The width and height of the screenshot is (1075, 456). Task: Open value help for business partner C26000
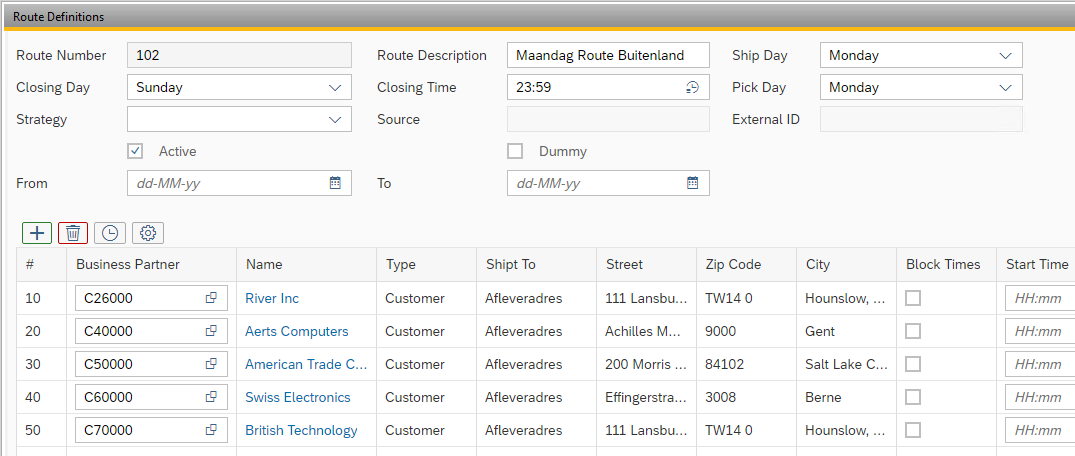(x=211, y=298)
